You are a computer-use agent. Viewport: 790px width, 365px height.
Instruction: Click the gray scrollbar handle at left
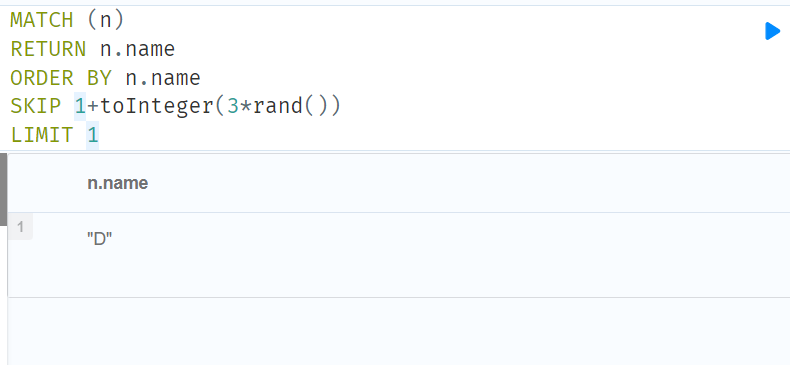coord(3,190)
